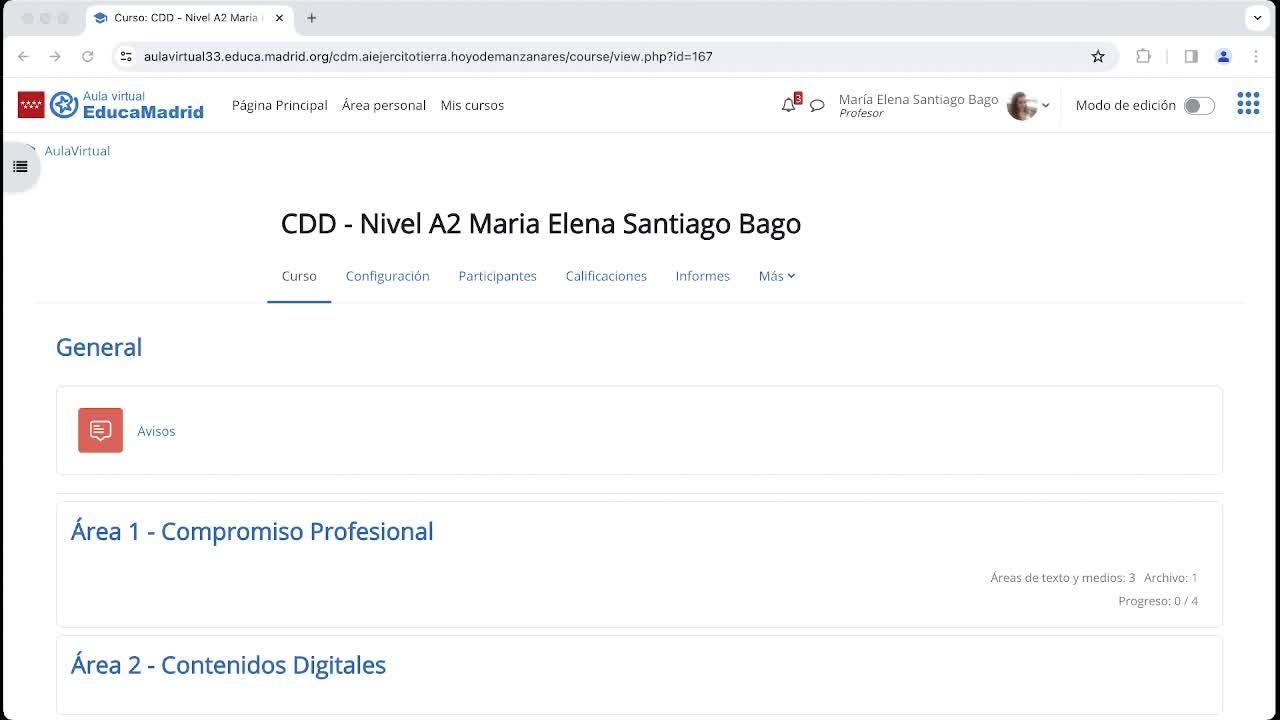Open the course index drawer icon

point(20,167)
